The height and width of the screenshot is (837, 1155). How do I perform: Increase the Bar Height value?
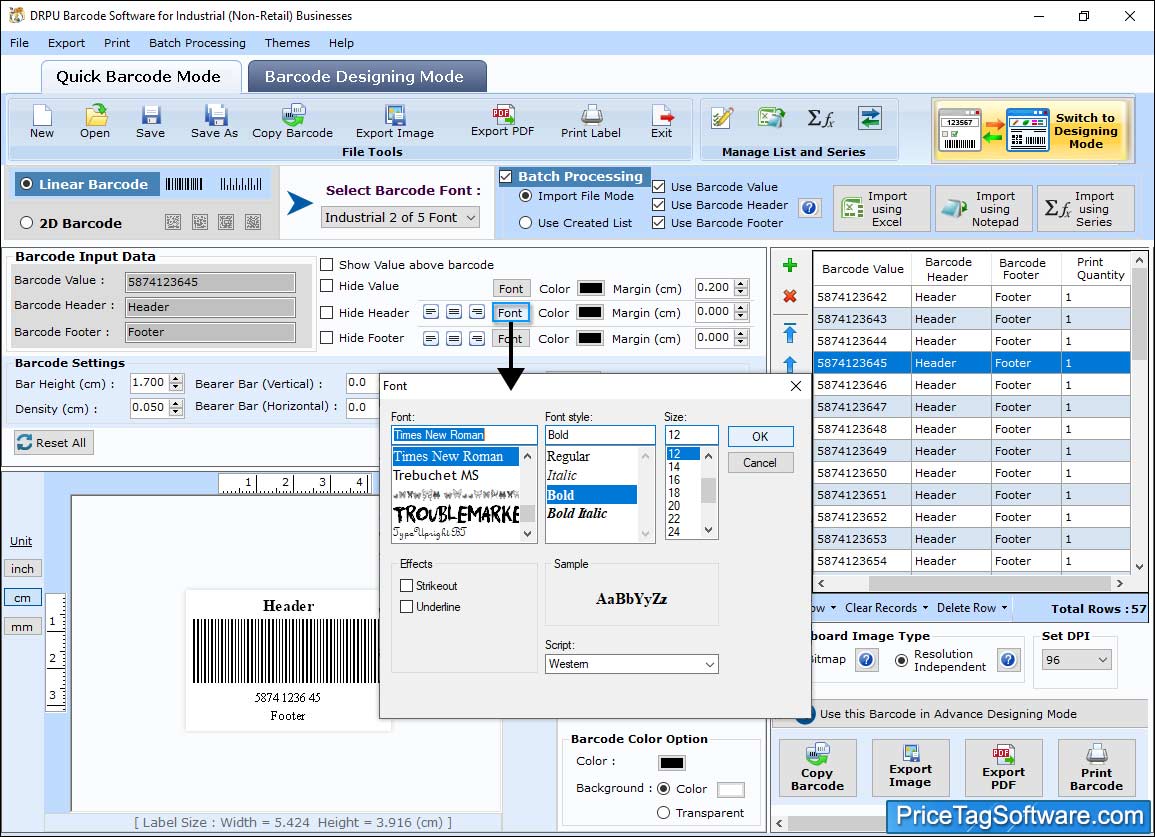(x=175, y=379)
